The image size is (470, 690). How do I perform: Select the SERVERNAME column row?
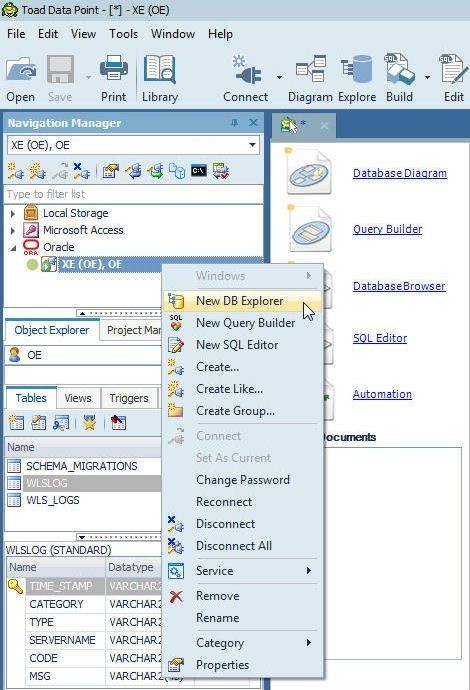(x=84, y=640)
